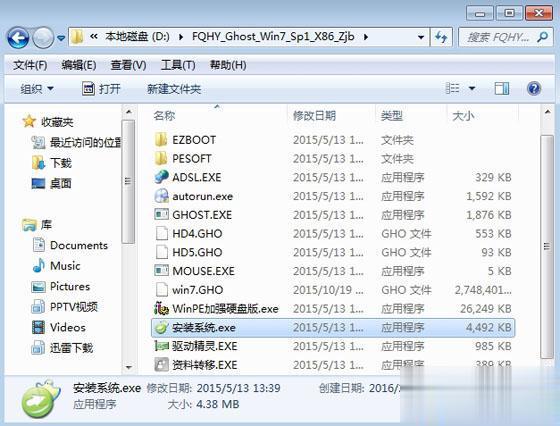Toggle the preview pane icon

502,89
